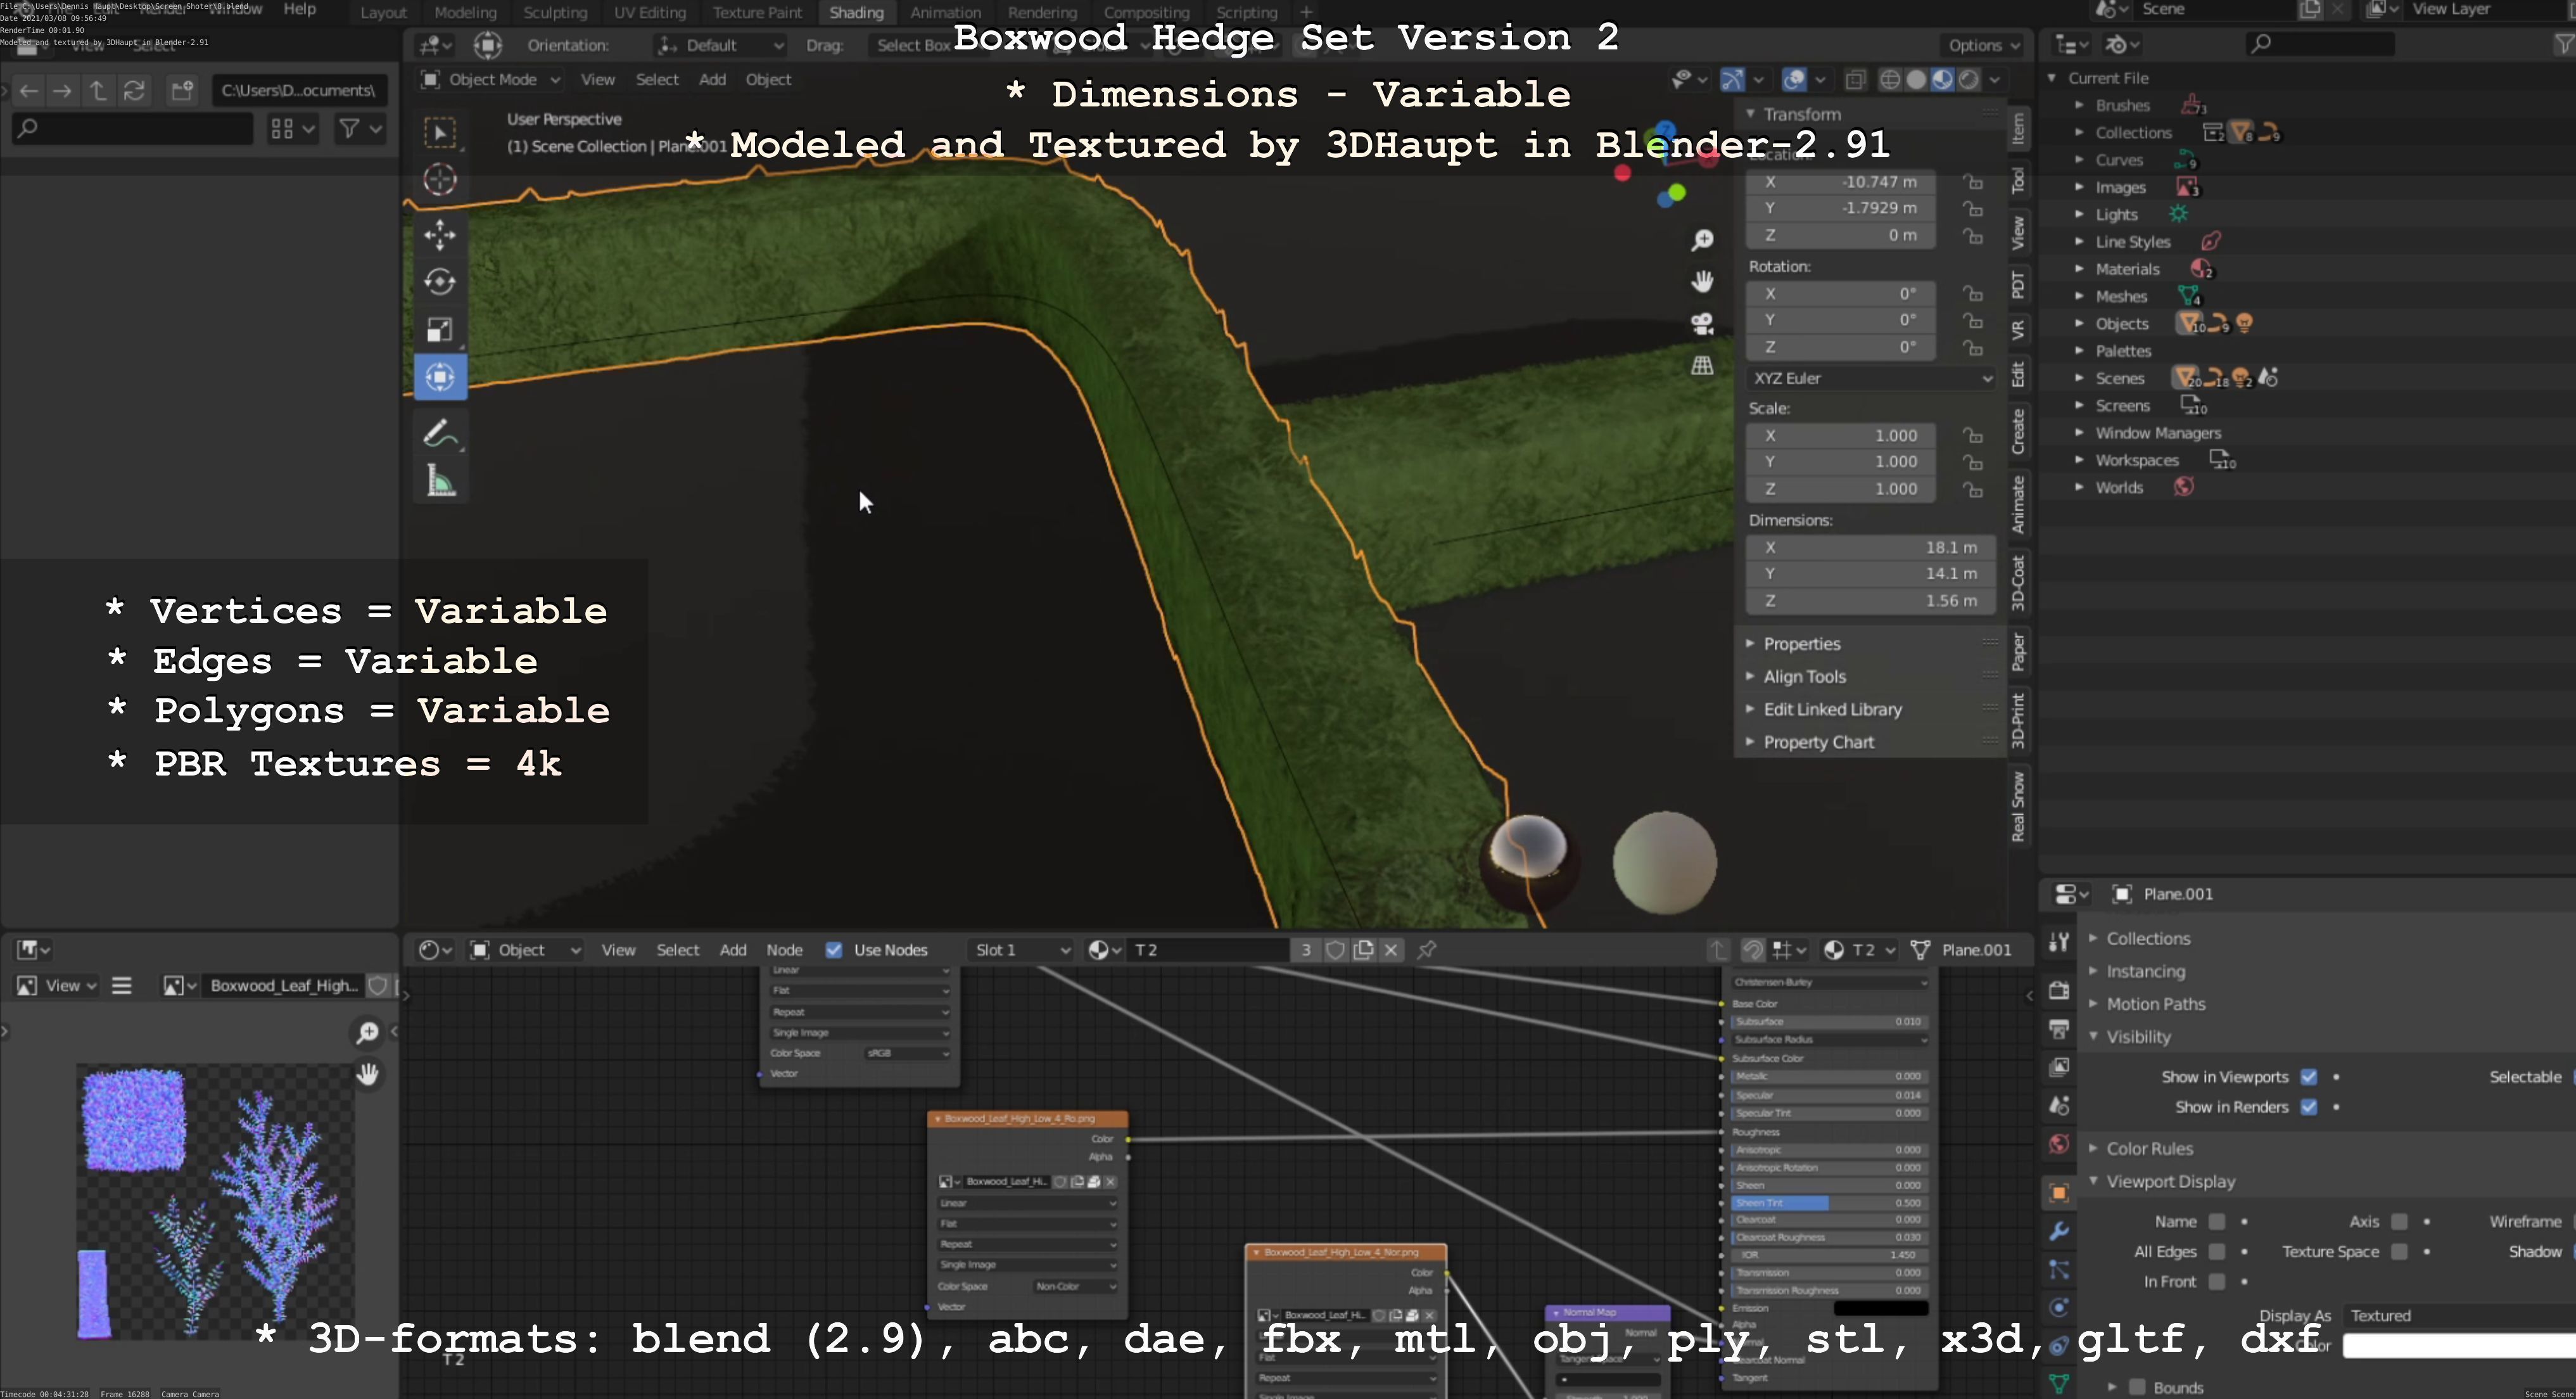Pin the shader node editor material
Screen dimensions: 2576x1399
click(1427, 950)
